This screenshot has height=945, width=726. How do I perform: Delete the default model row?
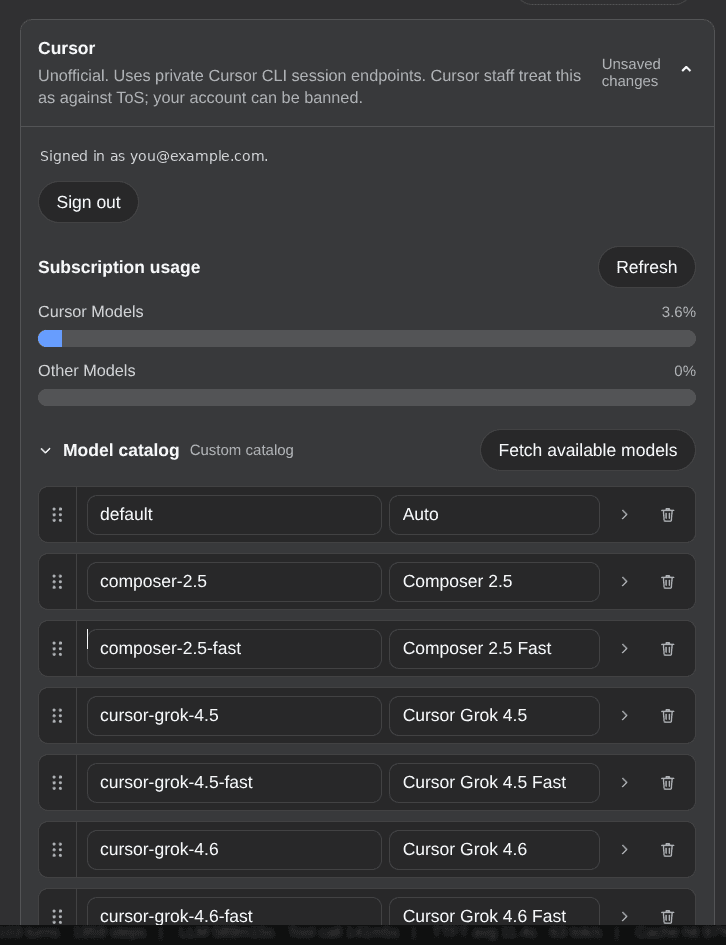[x=667, y=515]
